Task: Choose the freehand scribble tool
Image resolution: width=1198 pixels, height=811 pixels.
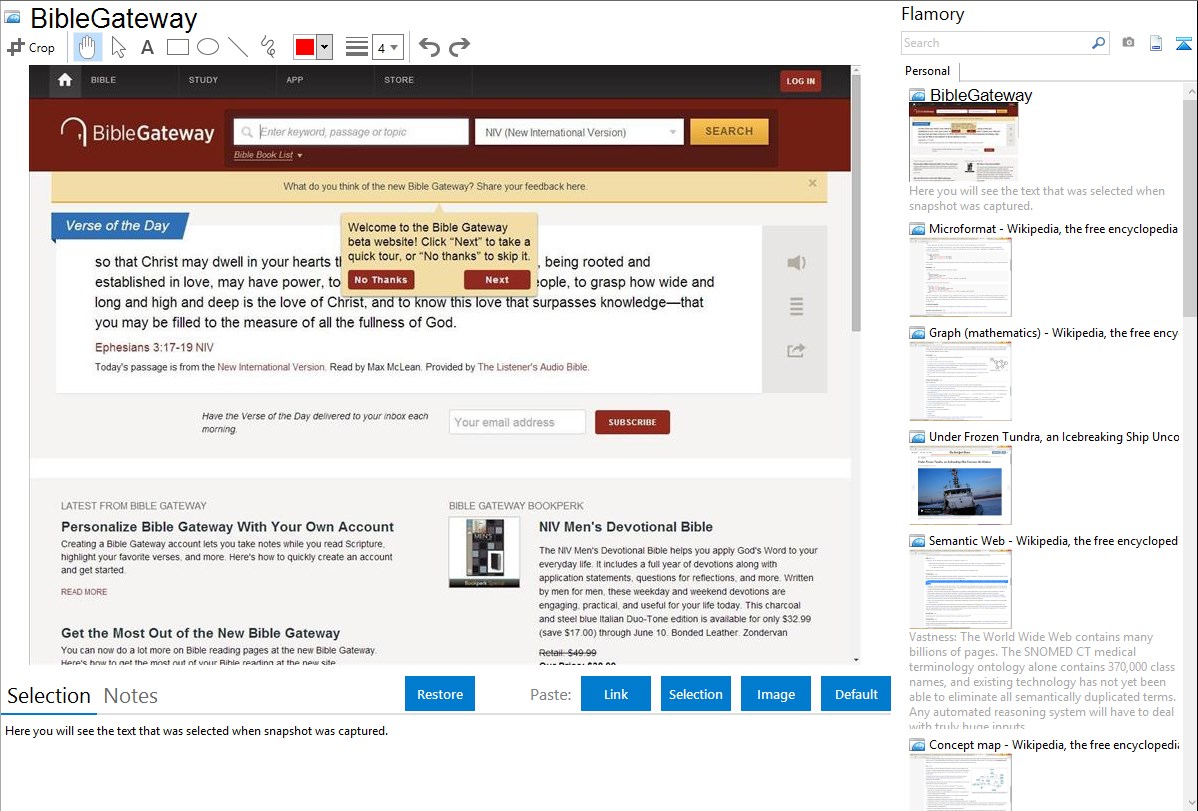Action: click(268, 47)
